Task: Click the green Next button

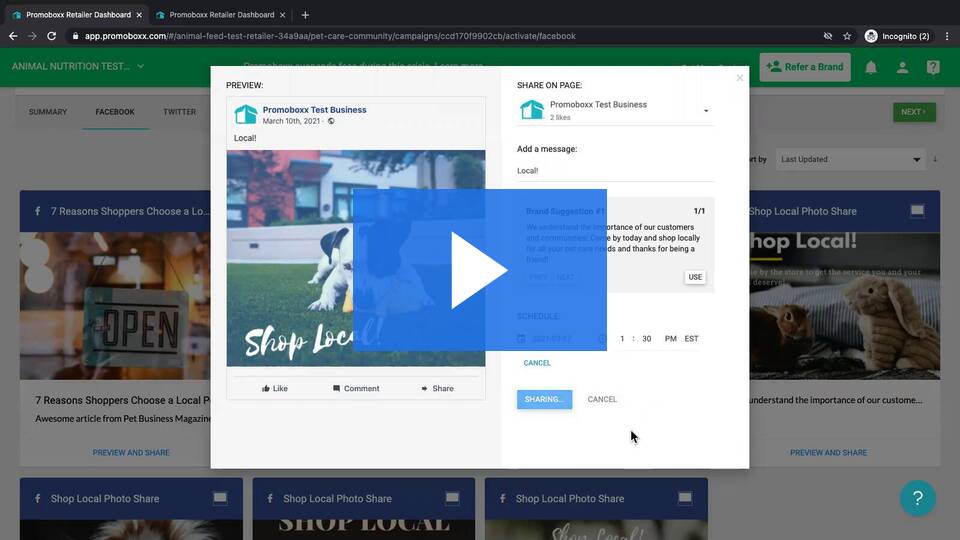Action: pos(914,112)
